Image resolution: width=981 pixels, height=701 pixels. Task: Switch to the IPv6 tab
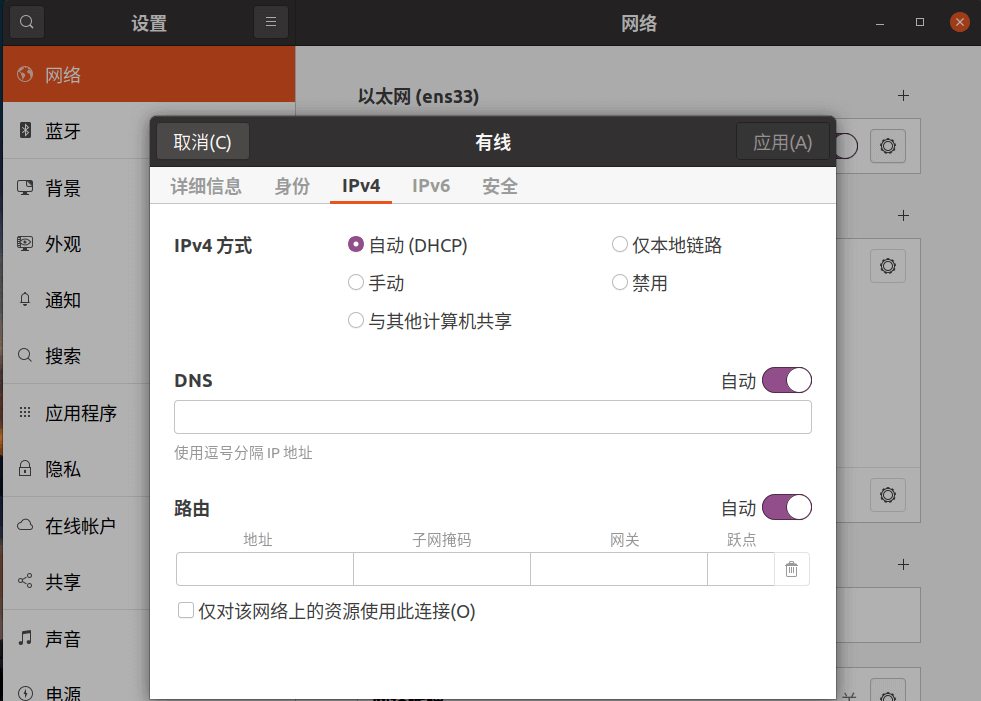click(431, 186)
